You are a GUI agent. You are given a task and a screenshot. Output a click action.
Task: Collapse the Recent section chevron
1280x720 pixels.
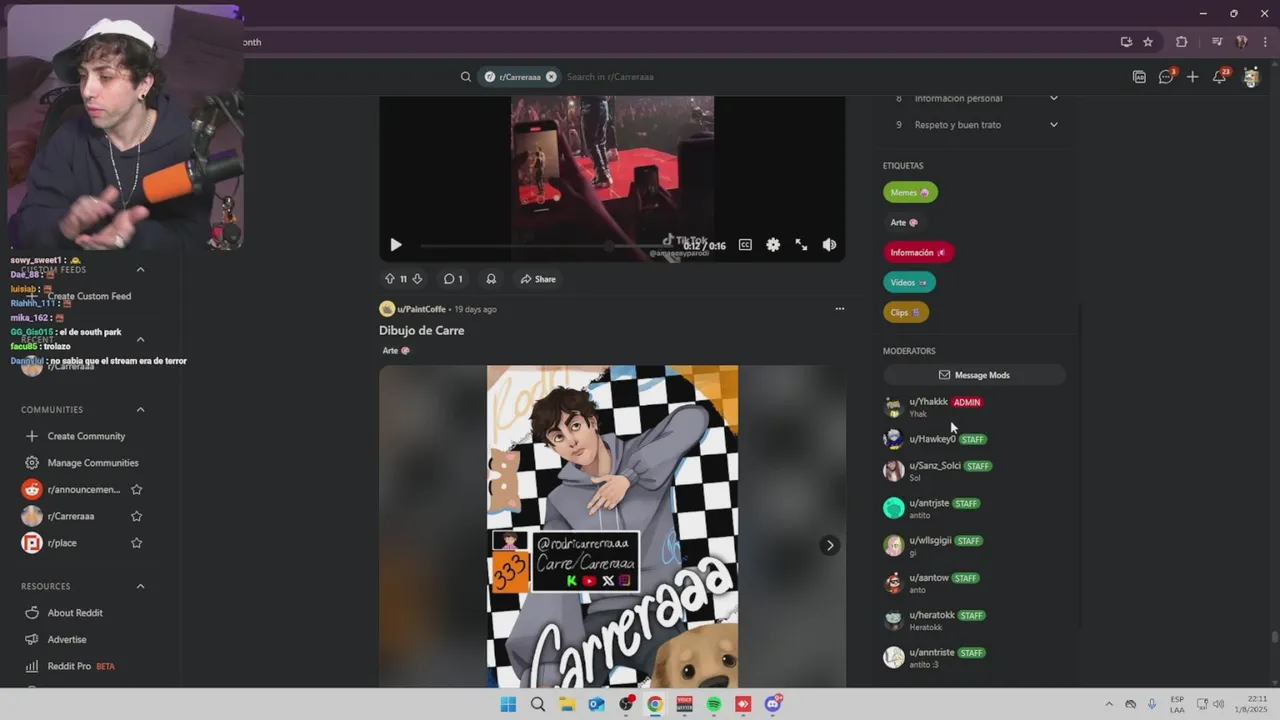point(140,340)
